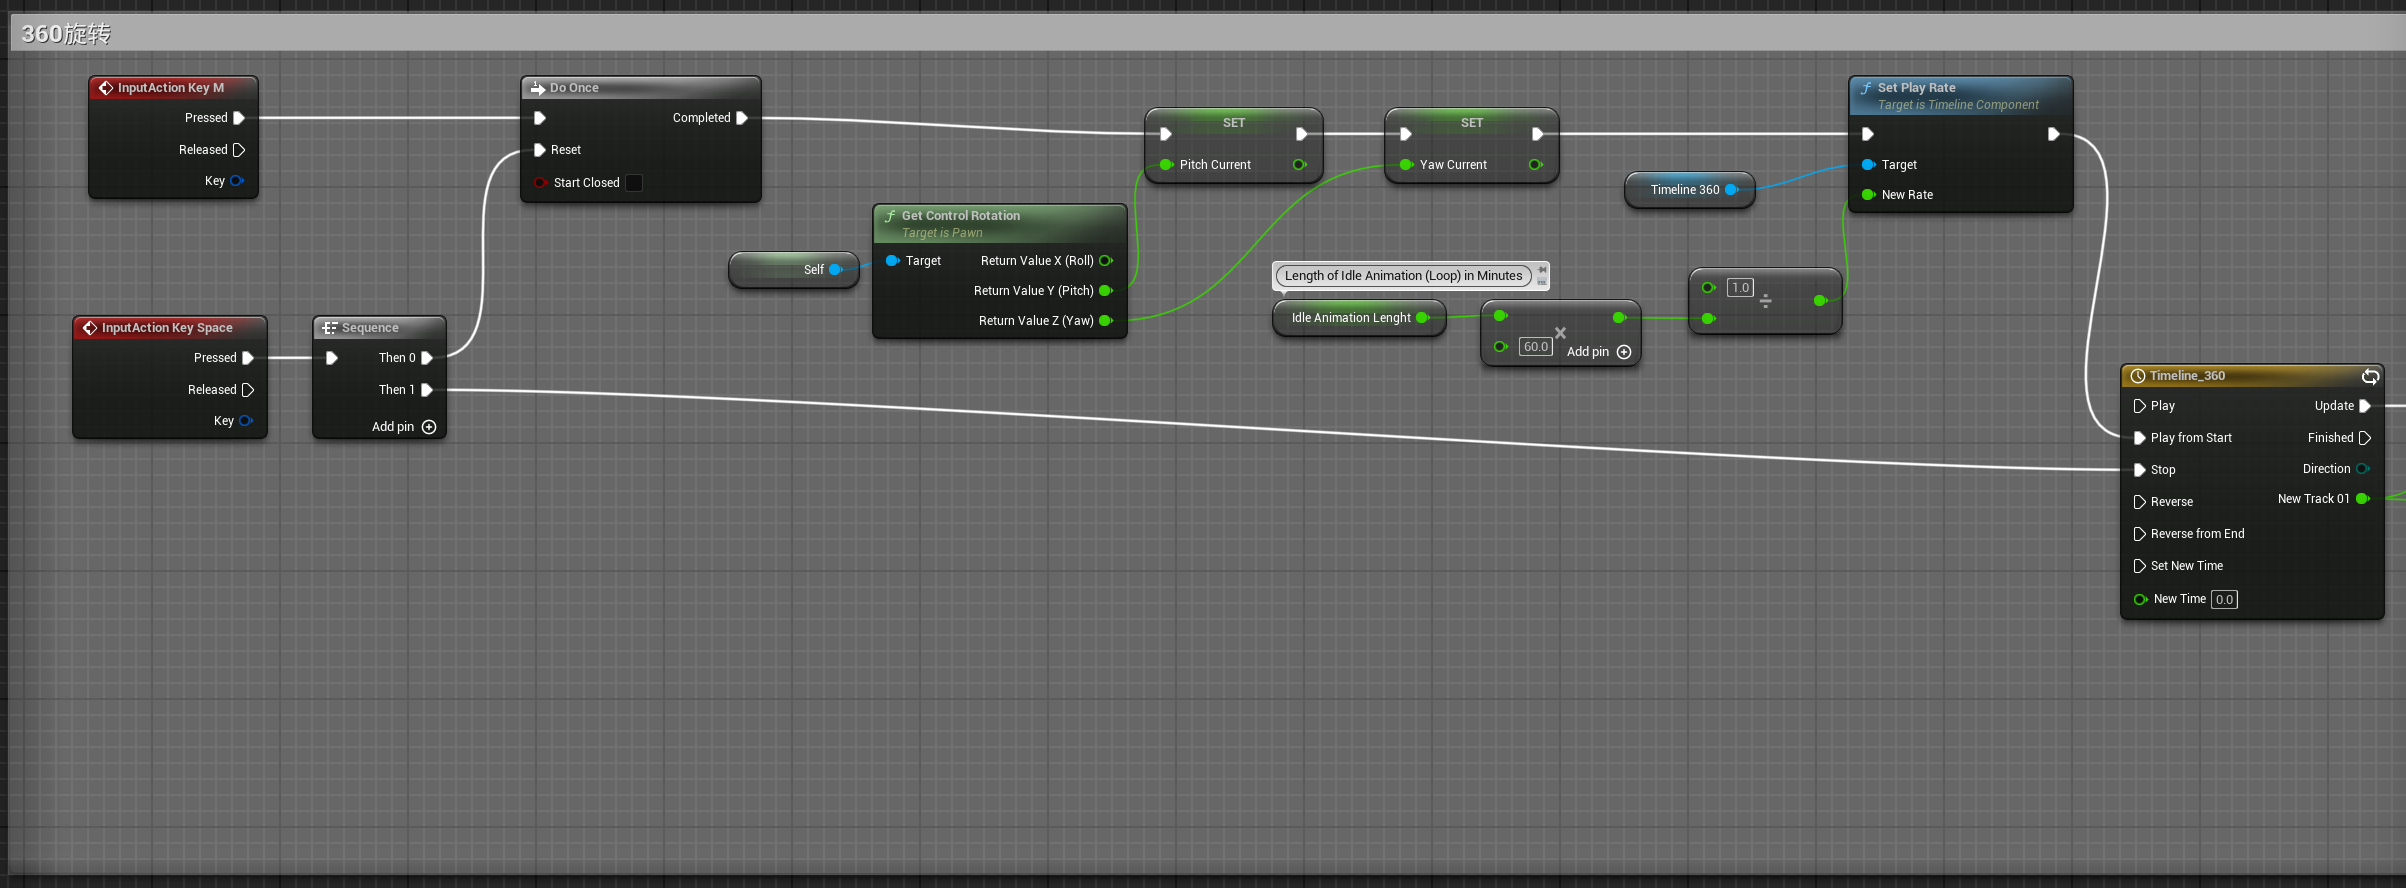This screenshot has height=888, width=2406.
Task: Click Play from Start pin on Timeline_360
Action: [x=2140, y=438]
